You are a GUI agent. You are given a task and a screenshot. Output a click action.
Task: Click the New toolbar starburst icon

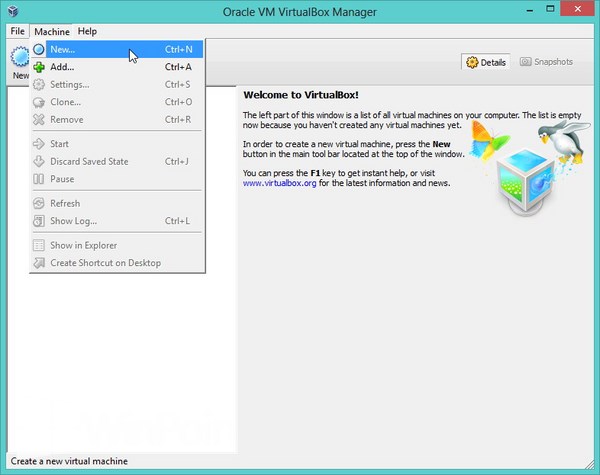(x=20, y=57)
